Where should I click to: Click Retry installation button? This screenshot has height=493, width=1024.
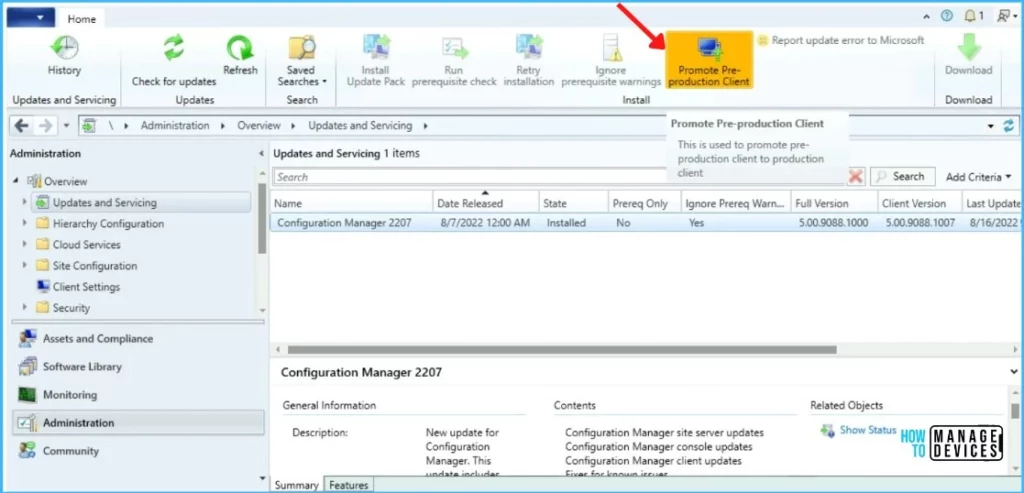click(x=528, y=61)
